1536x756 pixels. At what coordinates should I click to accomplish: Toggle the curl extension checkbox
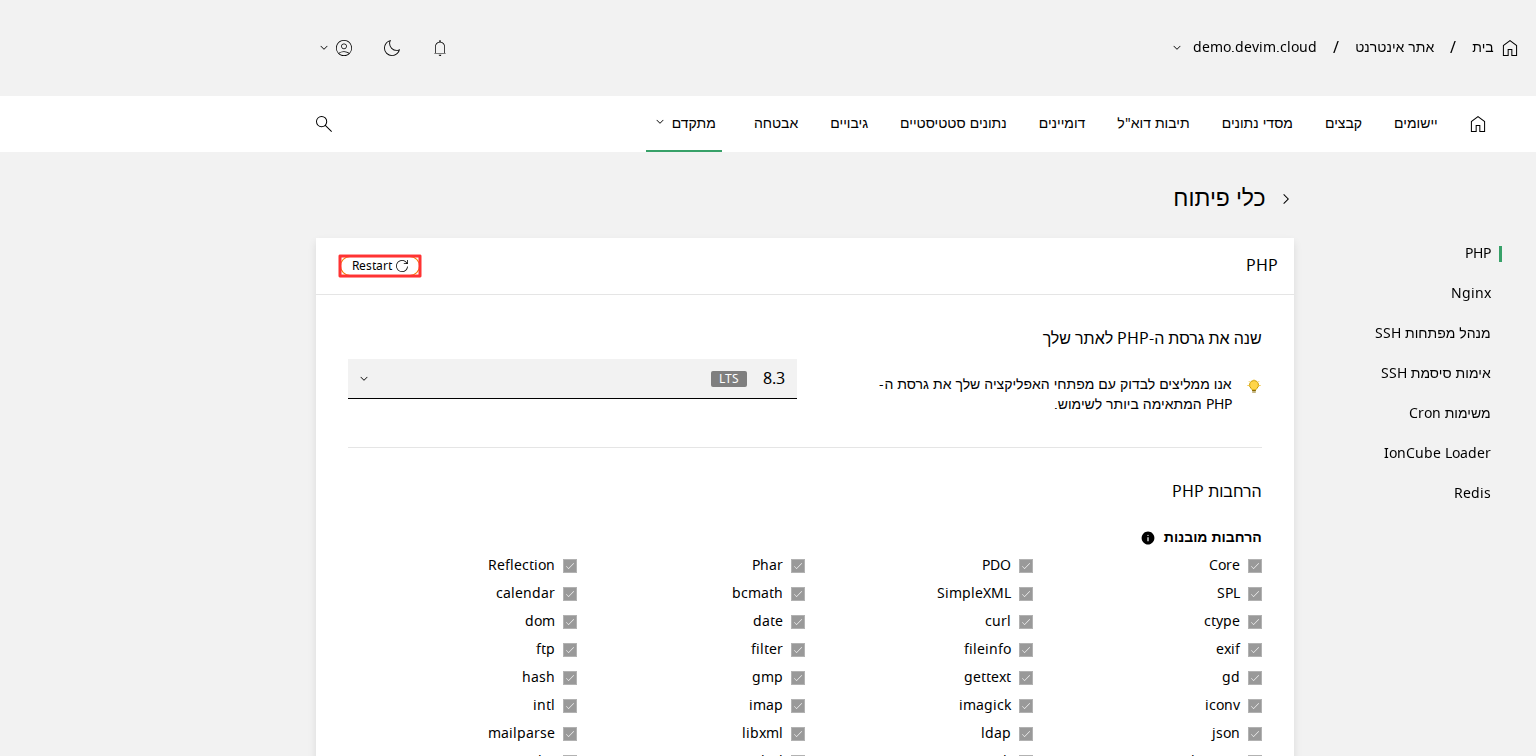coord(1026,622)
